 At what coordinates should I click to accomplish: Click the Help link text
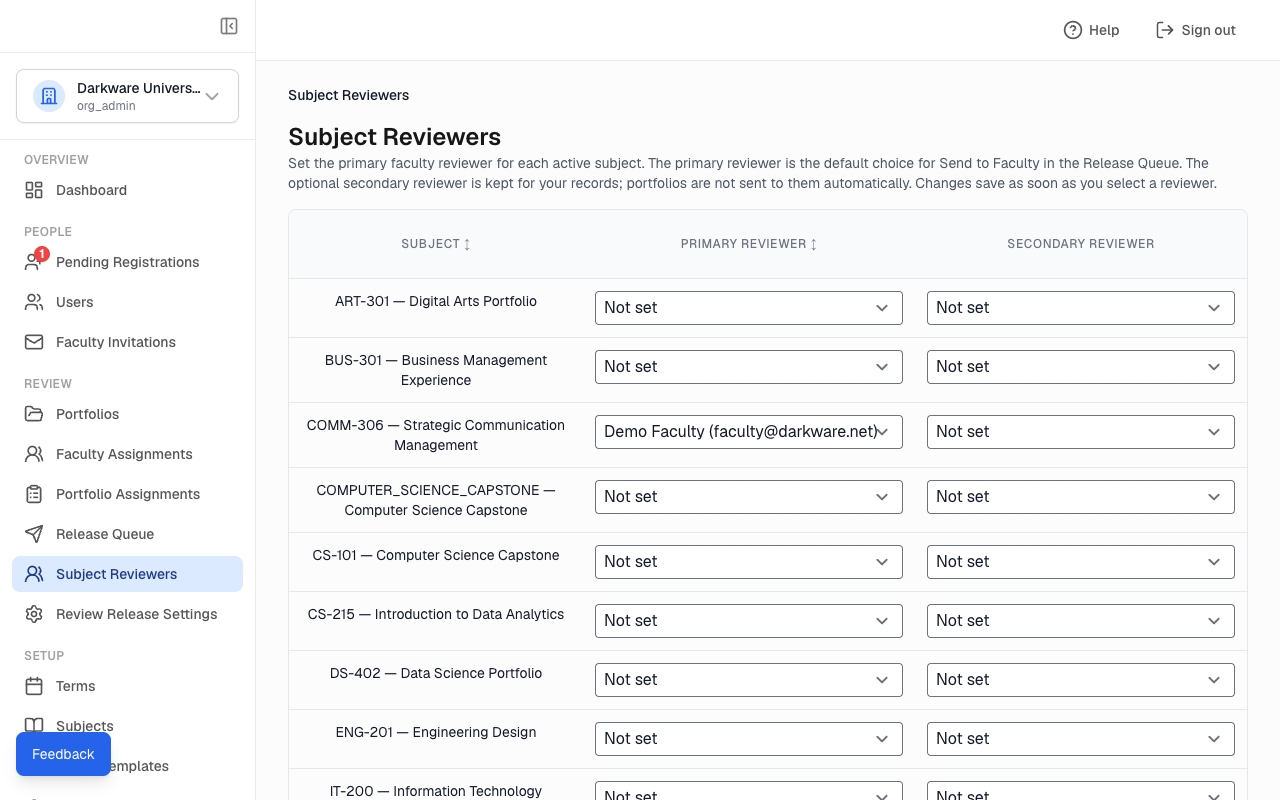[1104, 30]
